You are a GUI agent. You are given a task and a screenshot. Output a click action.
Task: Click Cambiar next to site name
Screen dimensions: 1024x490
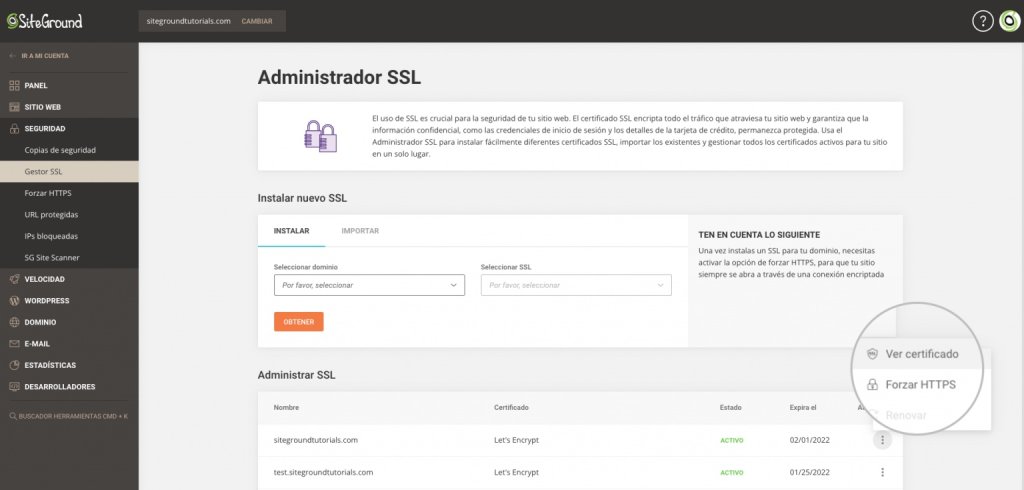257,21
